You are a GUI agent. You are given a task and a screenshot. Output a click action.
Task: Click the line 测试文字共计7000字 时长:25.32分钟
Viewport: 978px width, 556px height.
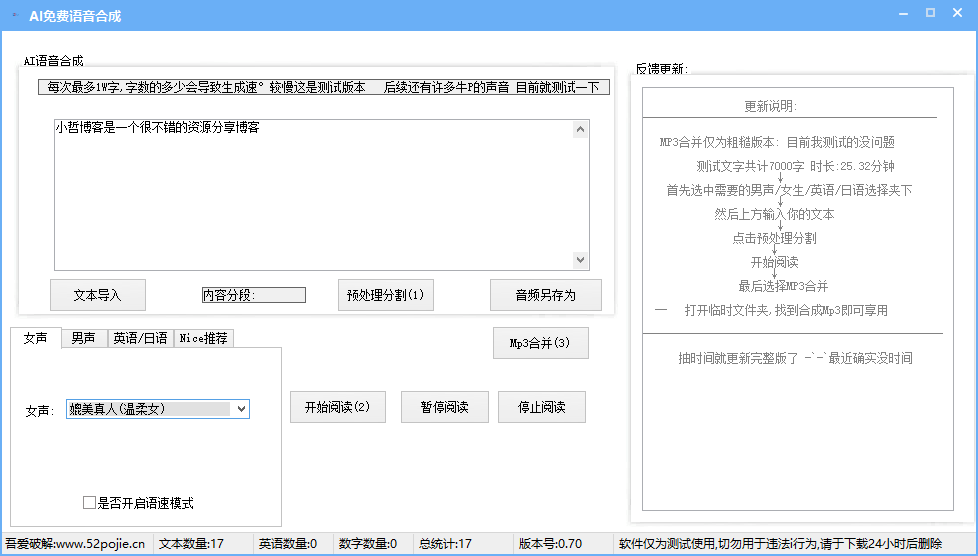coord(795,166)
